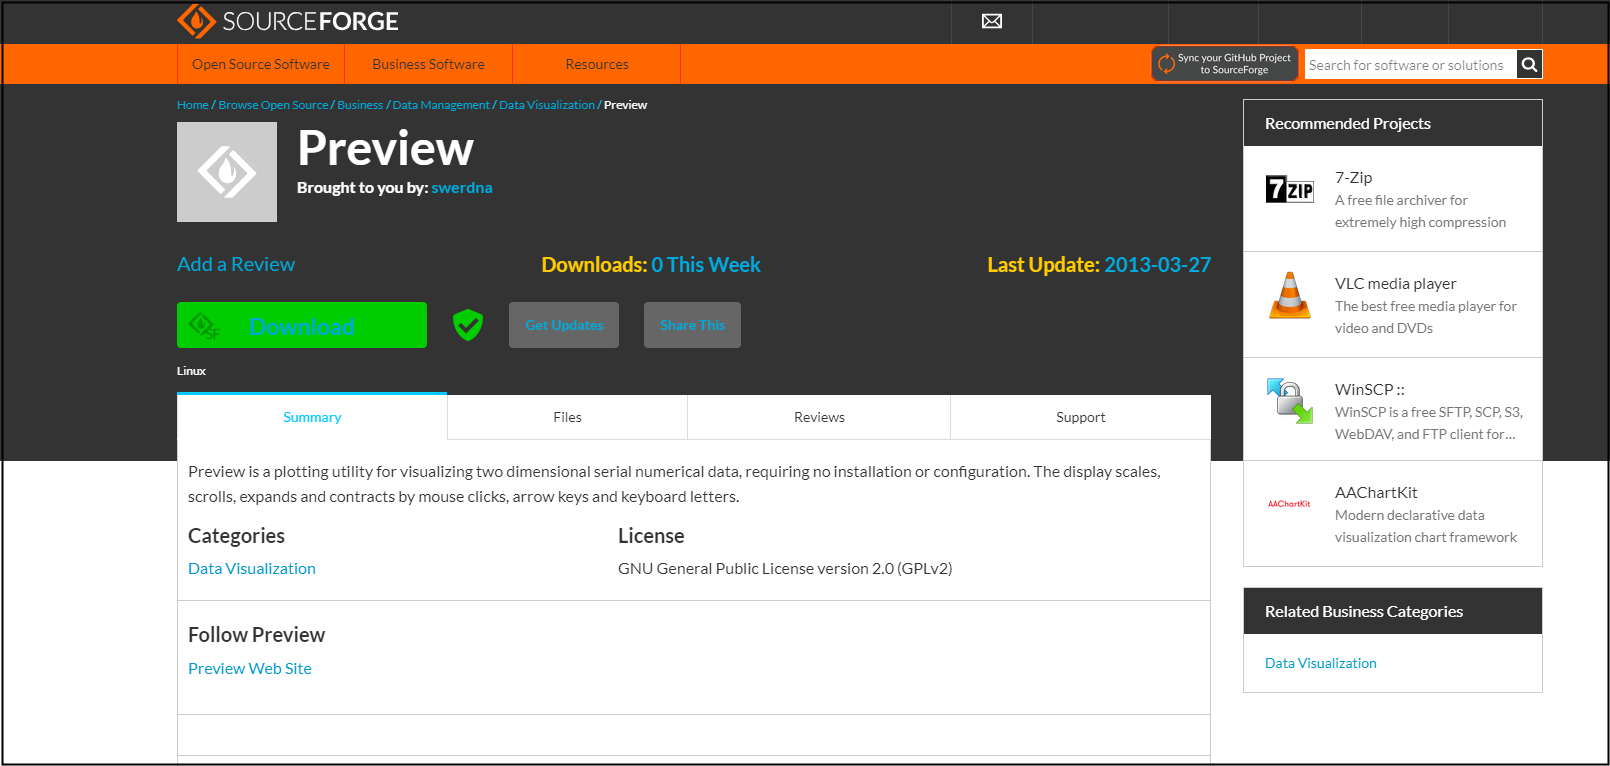Open the Resources menu

pyautogui.click(x=597, y=64)
